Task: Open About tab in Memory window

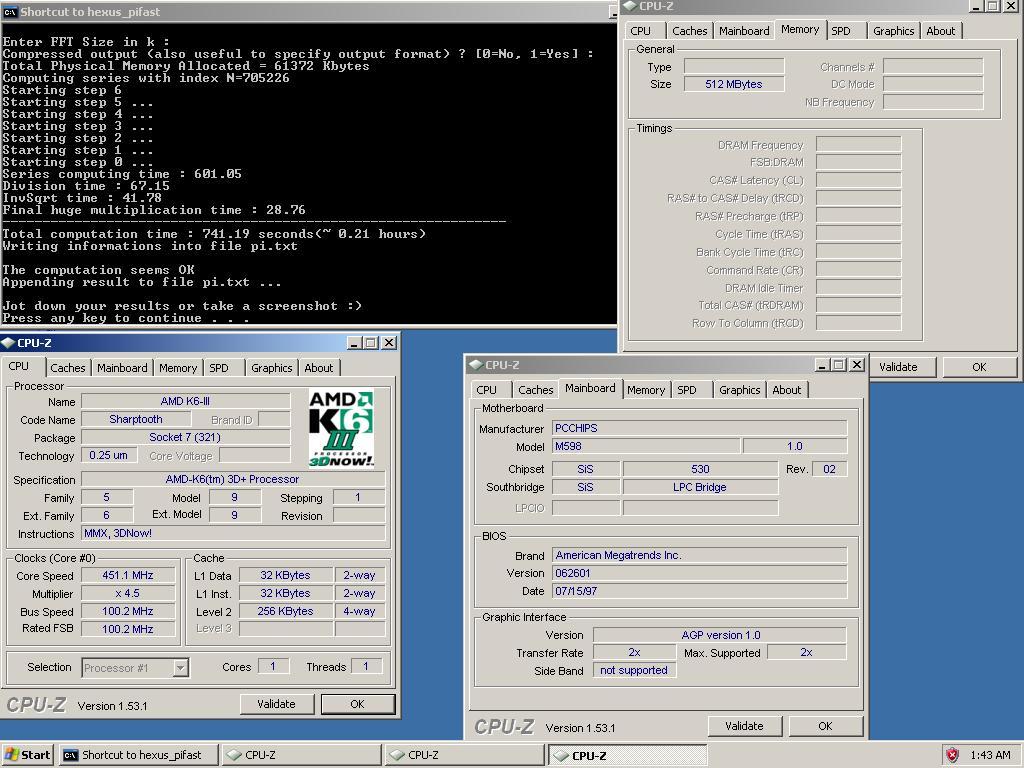Action: click(940, 31)
